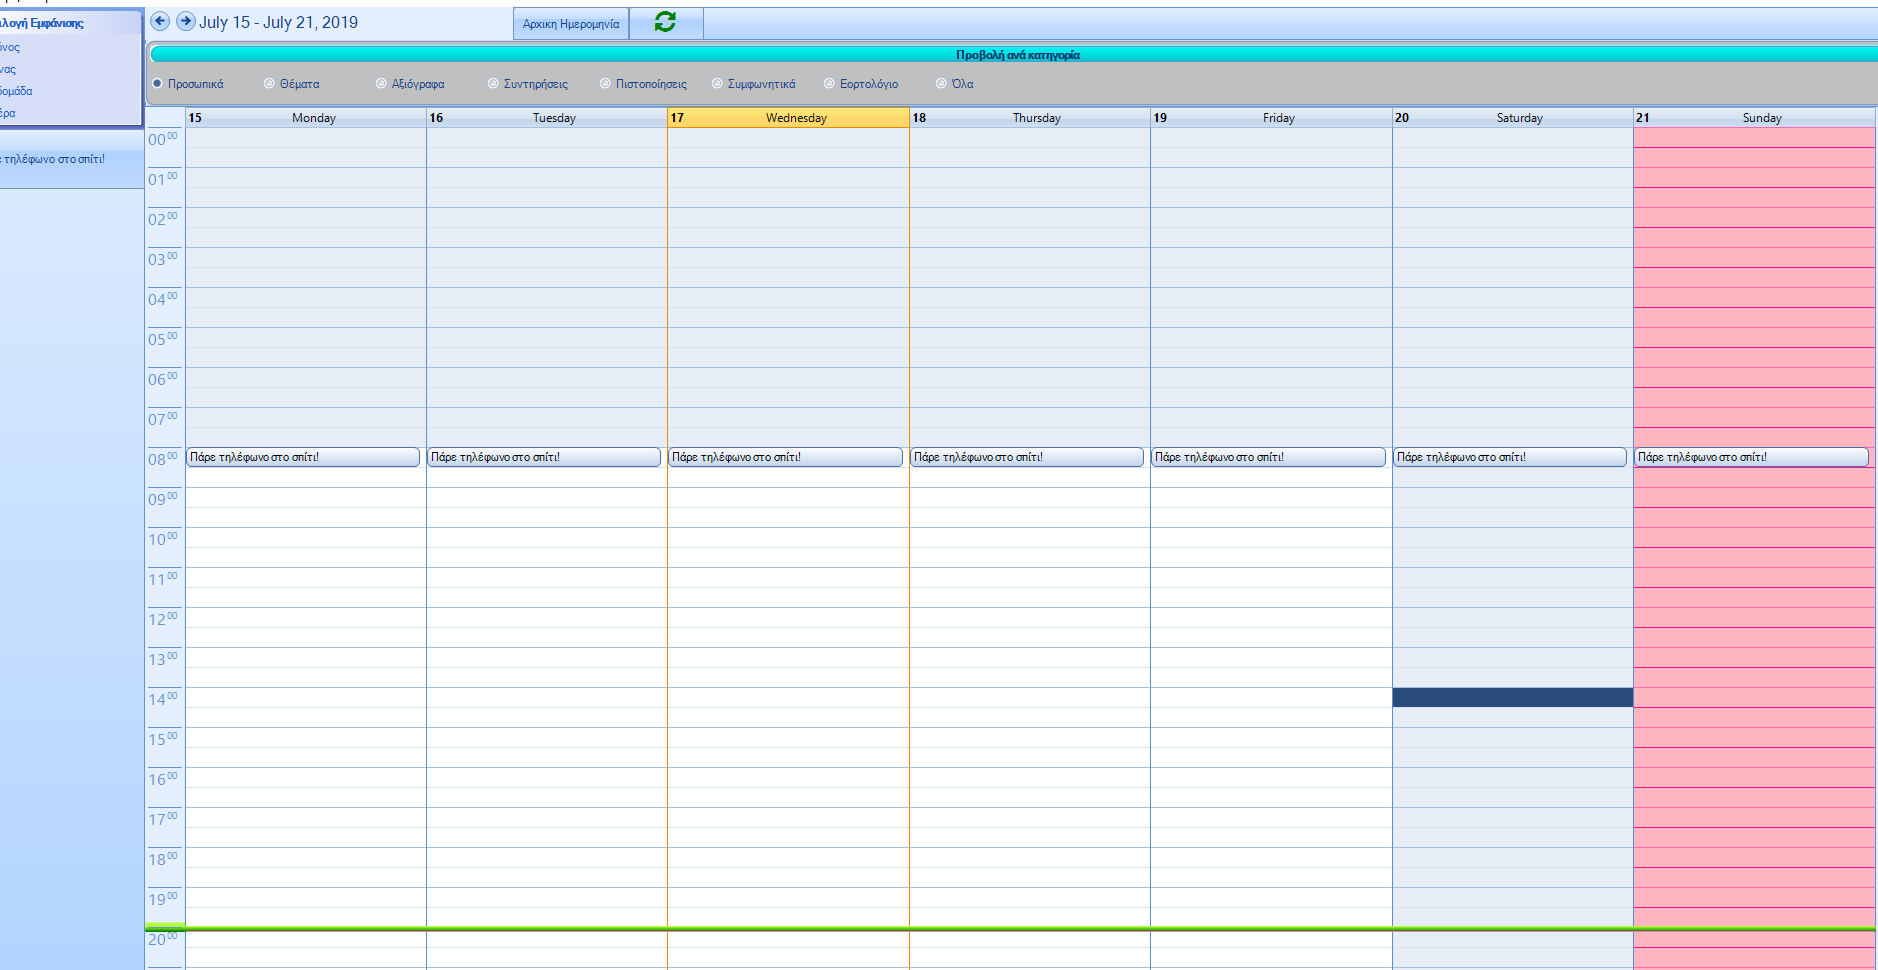1878x970 pixels.
Task: Select the Προσωπικά radio button
Action: [158, 84]
